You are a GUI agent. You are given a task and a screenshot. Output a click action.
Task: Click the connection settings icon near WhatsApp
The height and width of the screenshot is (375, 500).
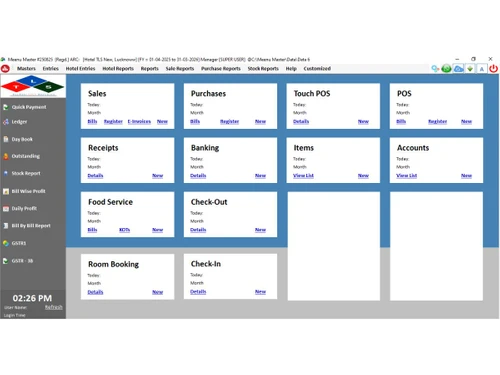[x=435, y=69]
